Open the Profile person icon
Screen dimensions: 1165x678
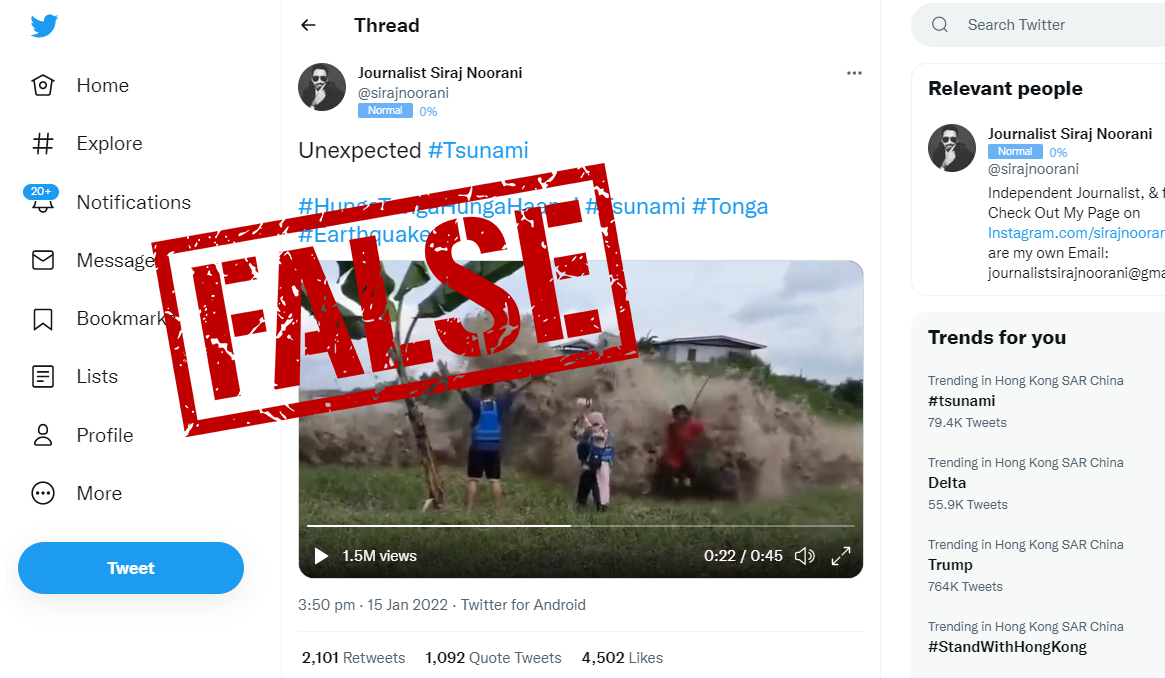pyautogui.click(x=43, y=435)
